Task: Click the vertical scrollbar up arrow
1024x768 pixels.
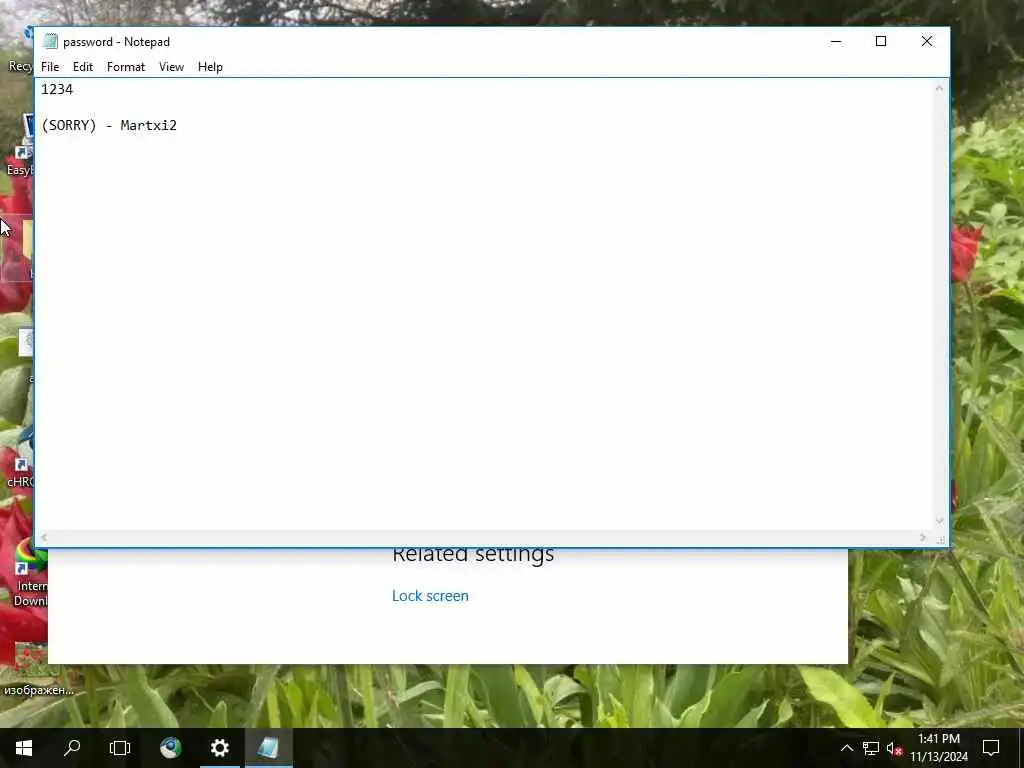Action: click(939, 88)
